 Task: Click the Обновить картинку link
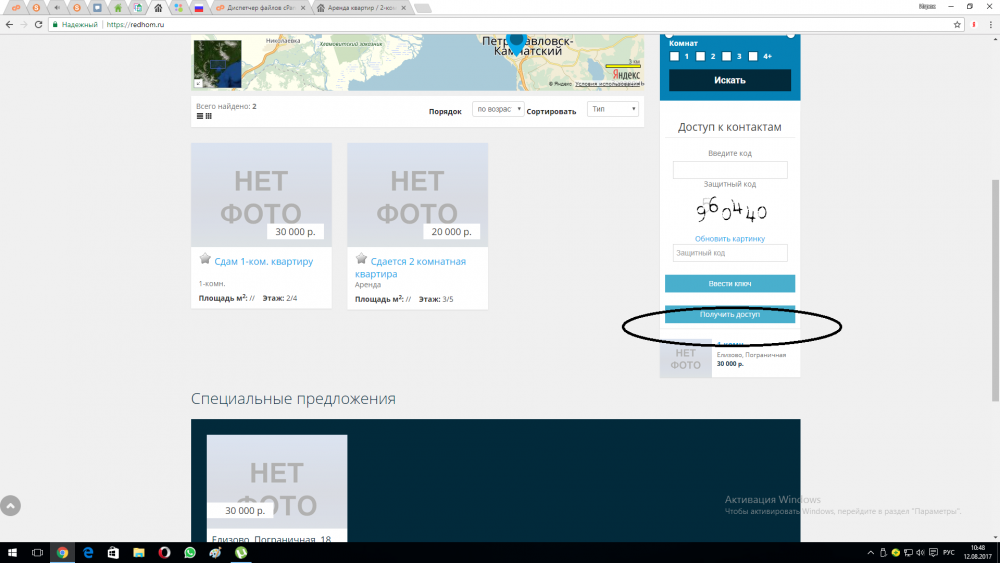pos(730,239)
